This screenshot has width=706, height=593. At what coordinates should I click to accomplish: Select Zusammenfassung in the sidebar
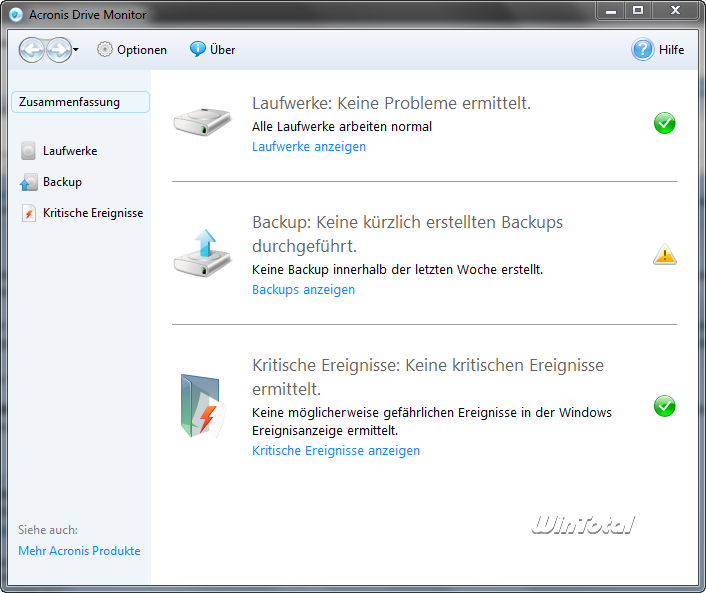[x=81, y=102]
